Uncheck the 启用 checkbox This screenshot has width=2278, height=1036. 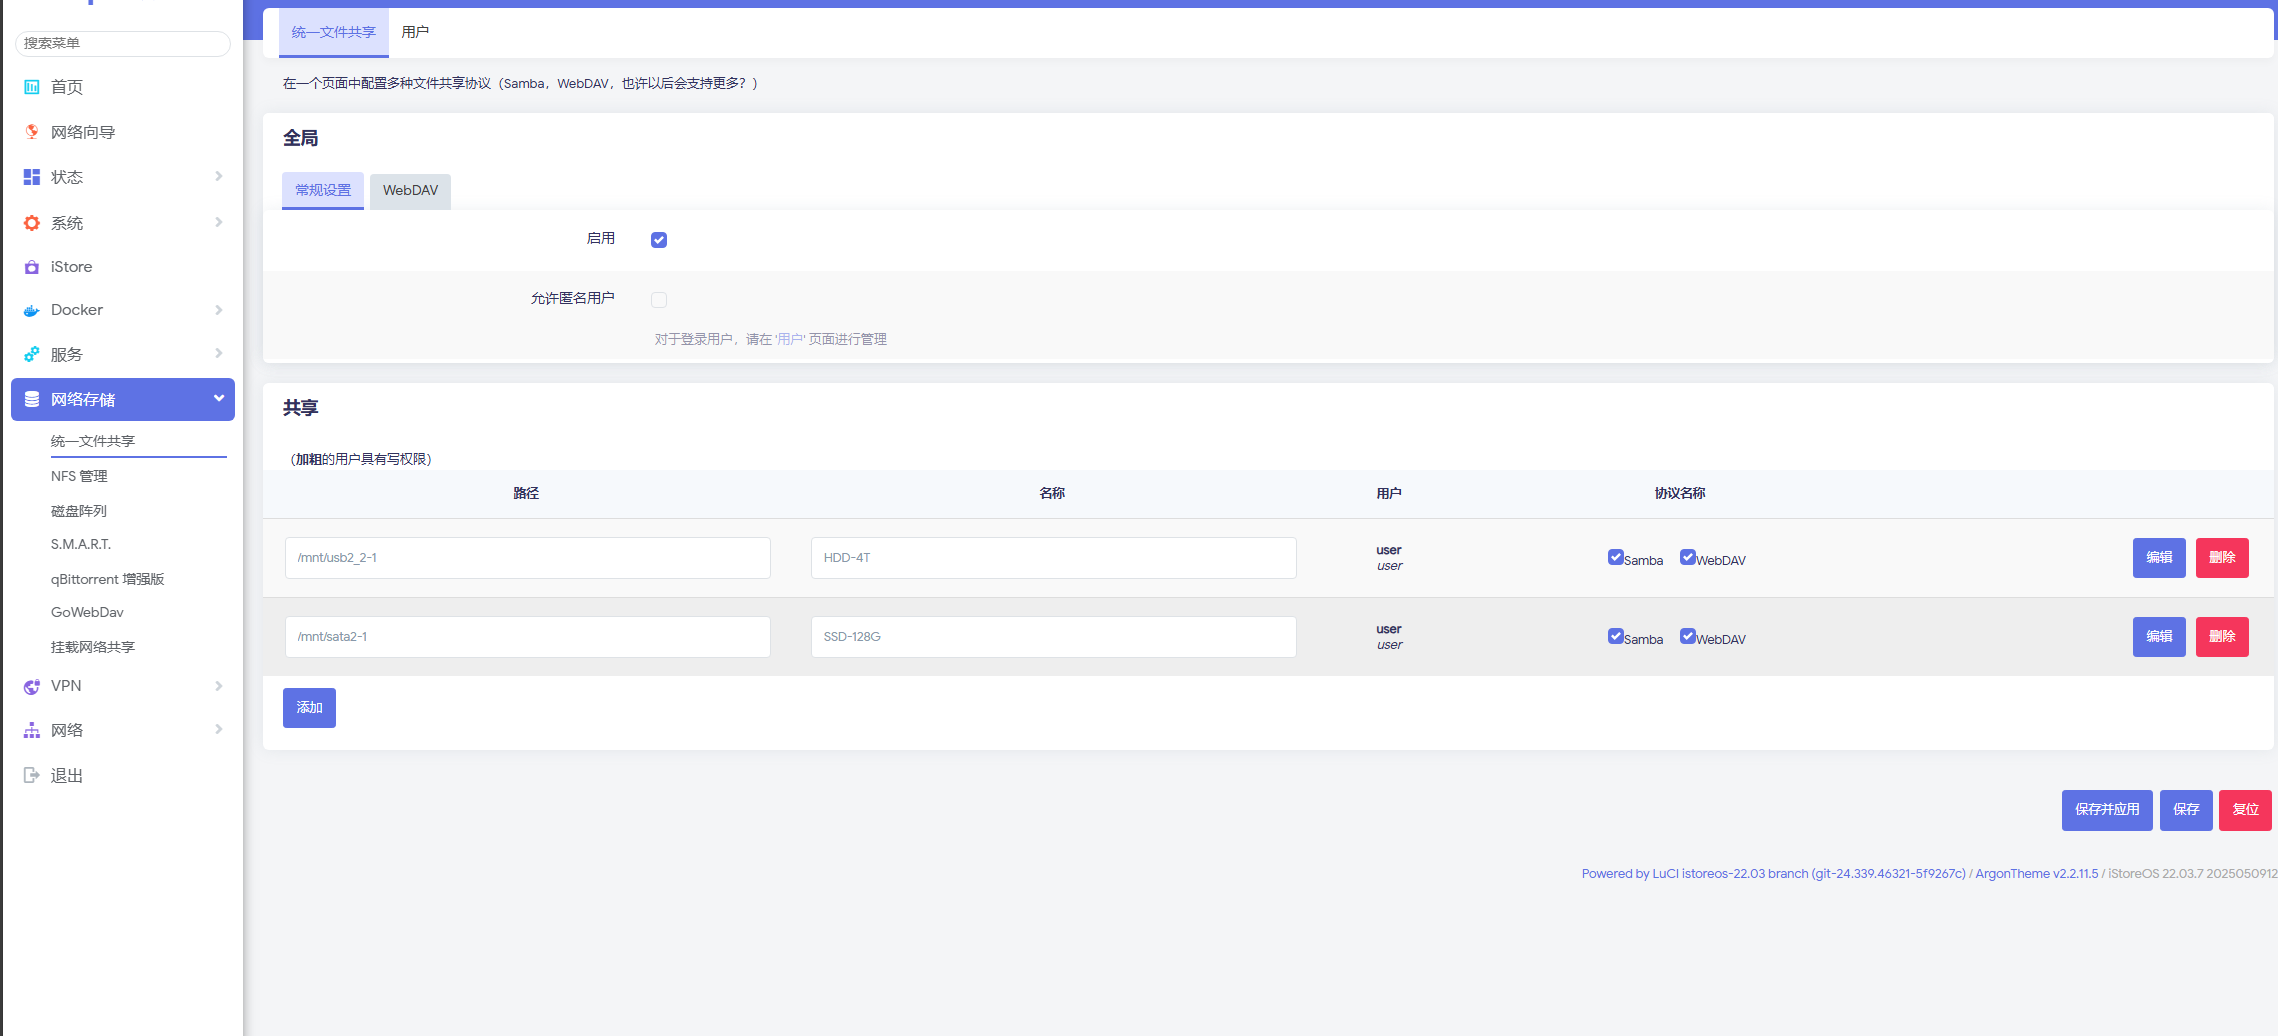659,240
